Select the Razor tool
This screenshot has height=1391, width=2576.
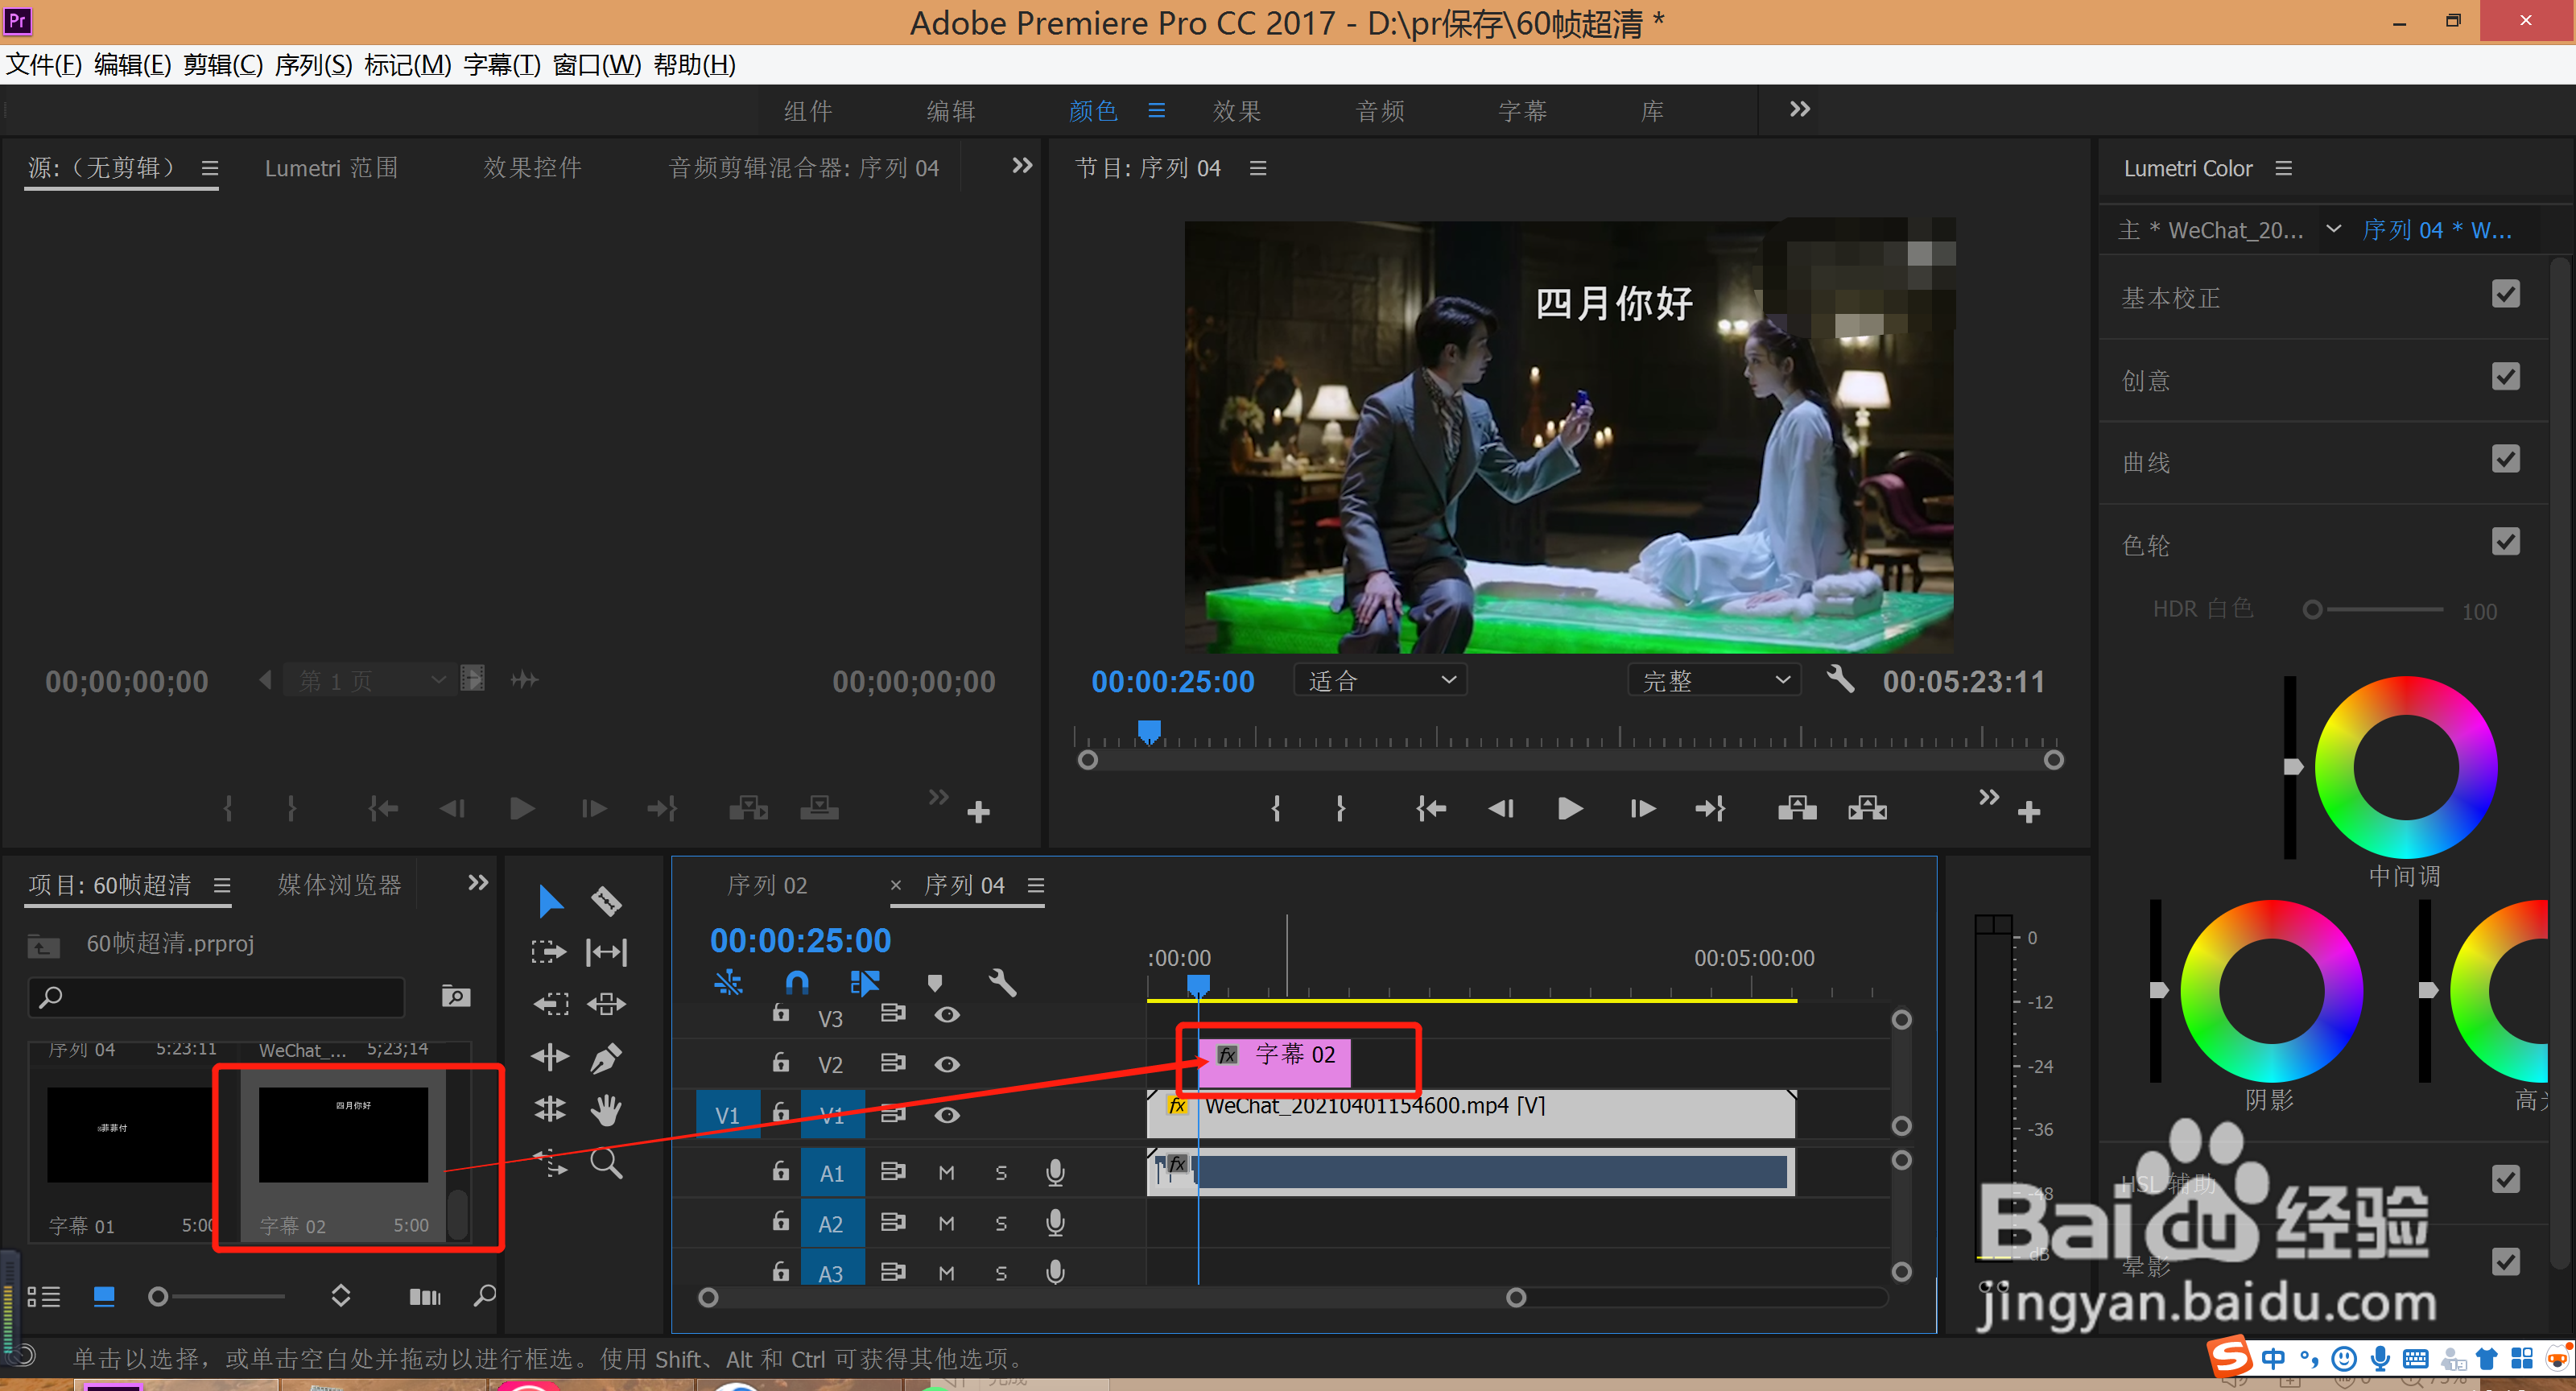606,902
